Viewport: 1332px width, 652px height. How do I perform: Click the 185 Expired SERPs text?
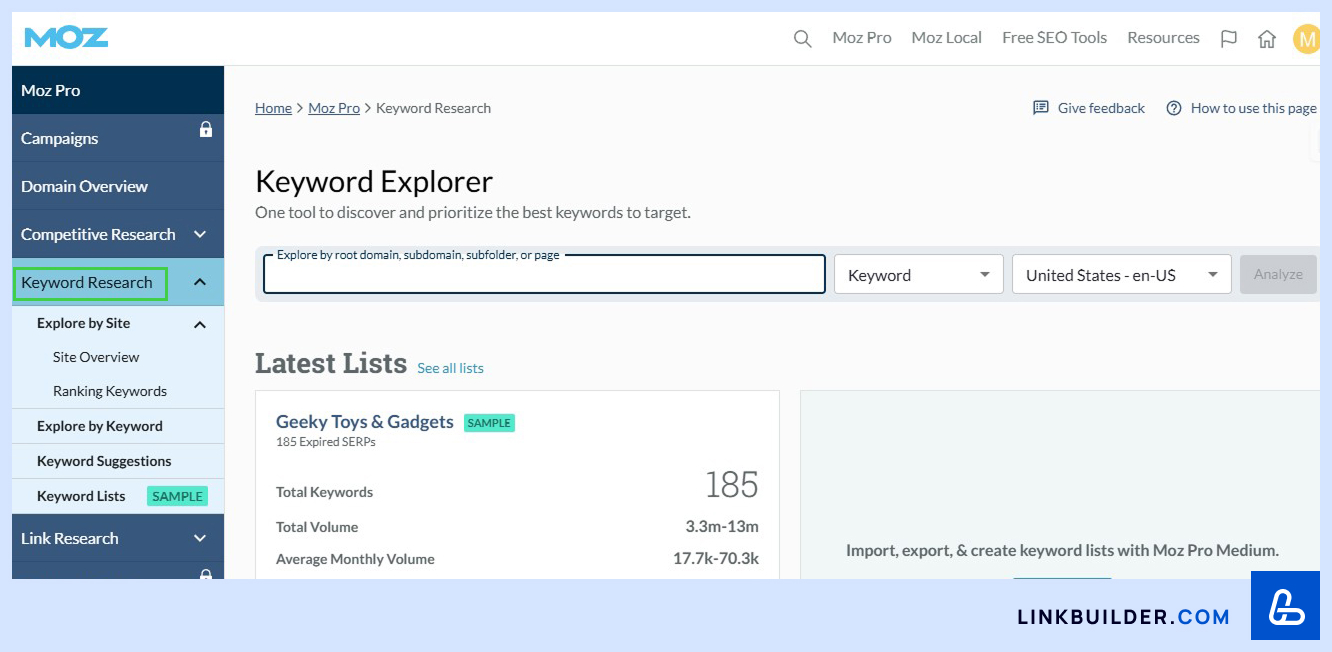click(x=326, y=441)
